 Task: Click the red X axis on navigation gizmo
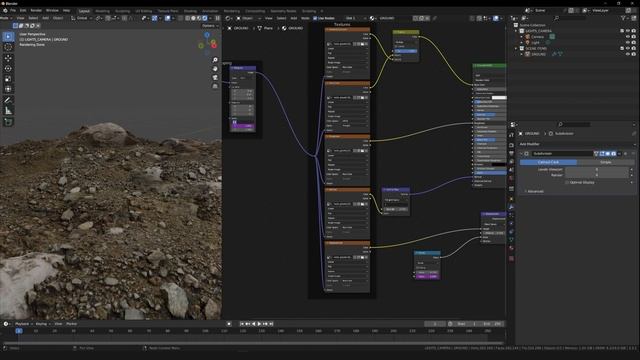[214, 45]
